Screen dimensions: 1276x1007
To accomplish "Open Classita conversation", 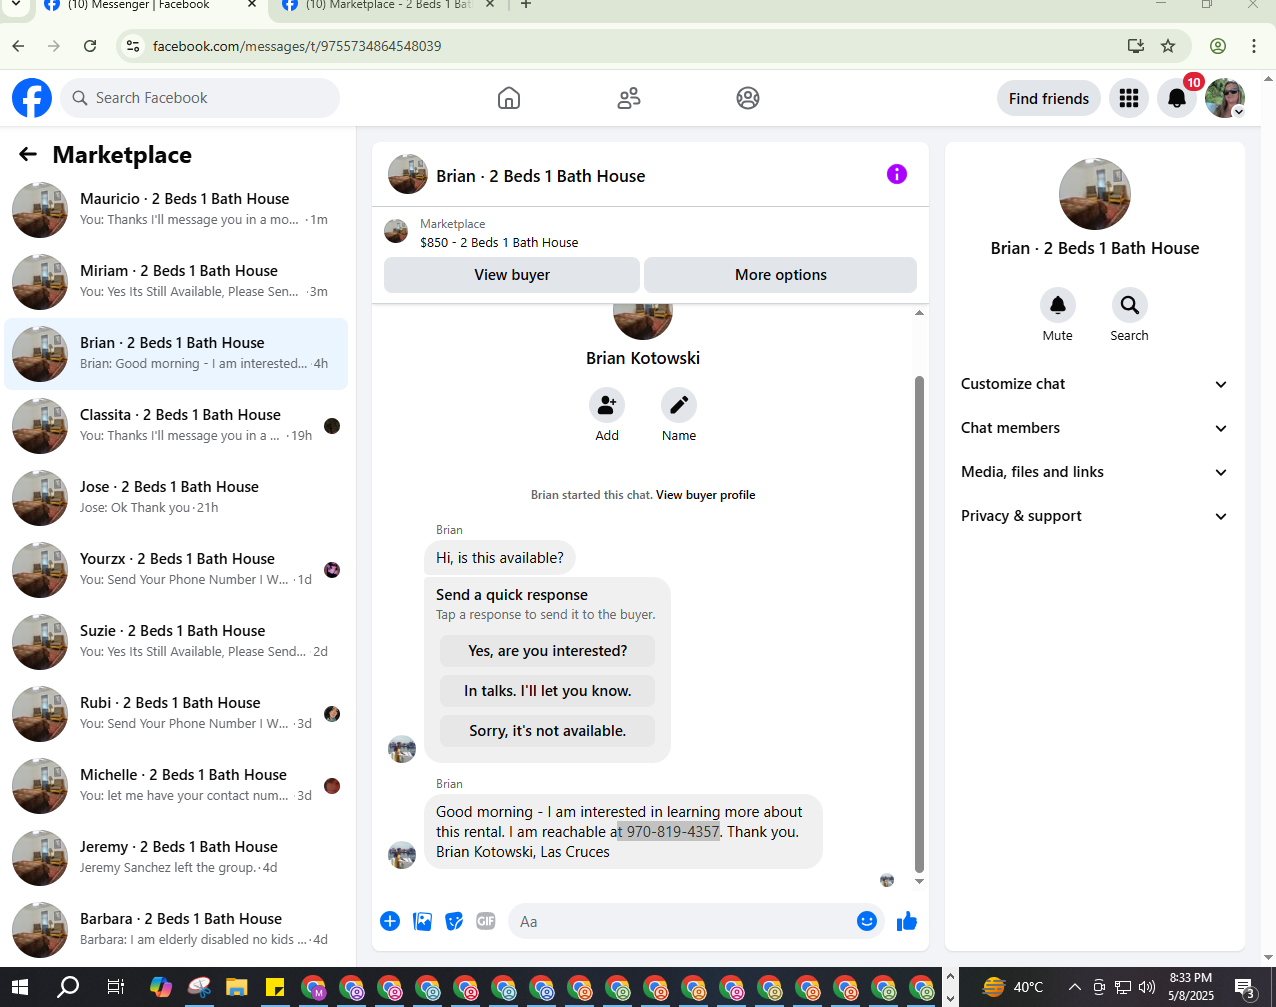I will (176, 426).
